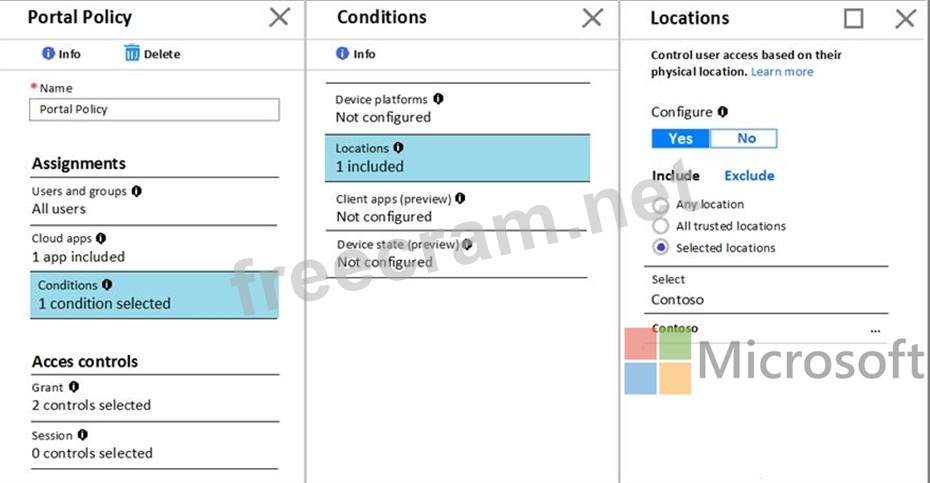Click the ellipsis next to Contoso

pos(875,330)
